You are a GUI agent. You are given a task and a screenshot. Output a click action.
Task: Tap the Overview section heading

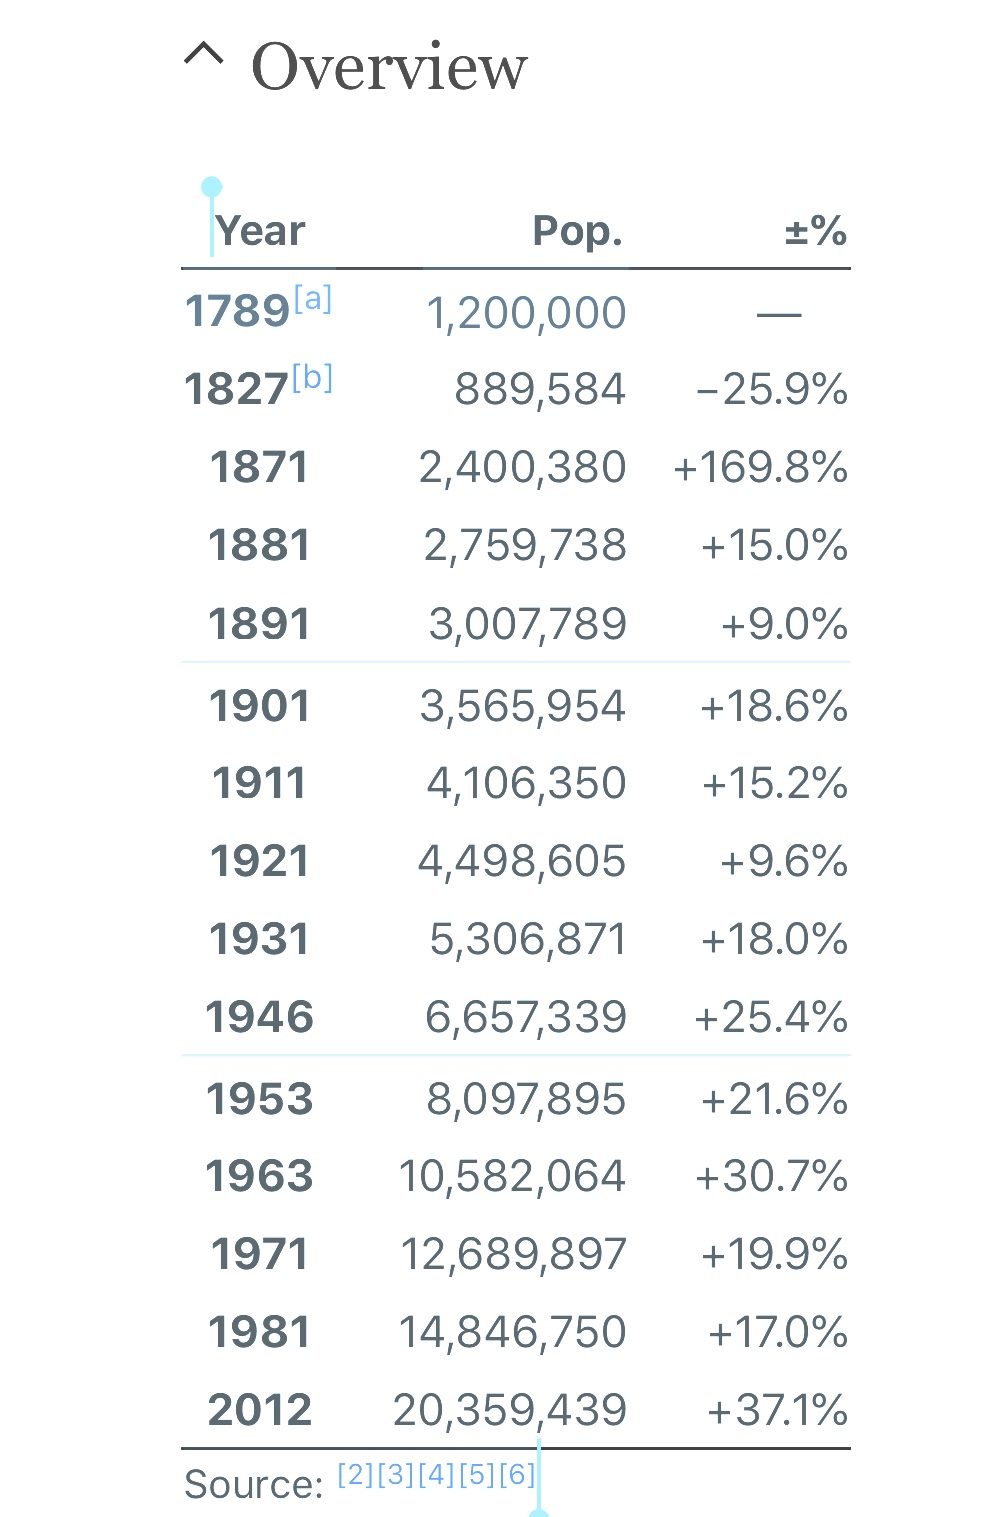(x=388, y=67)
